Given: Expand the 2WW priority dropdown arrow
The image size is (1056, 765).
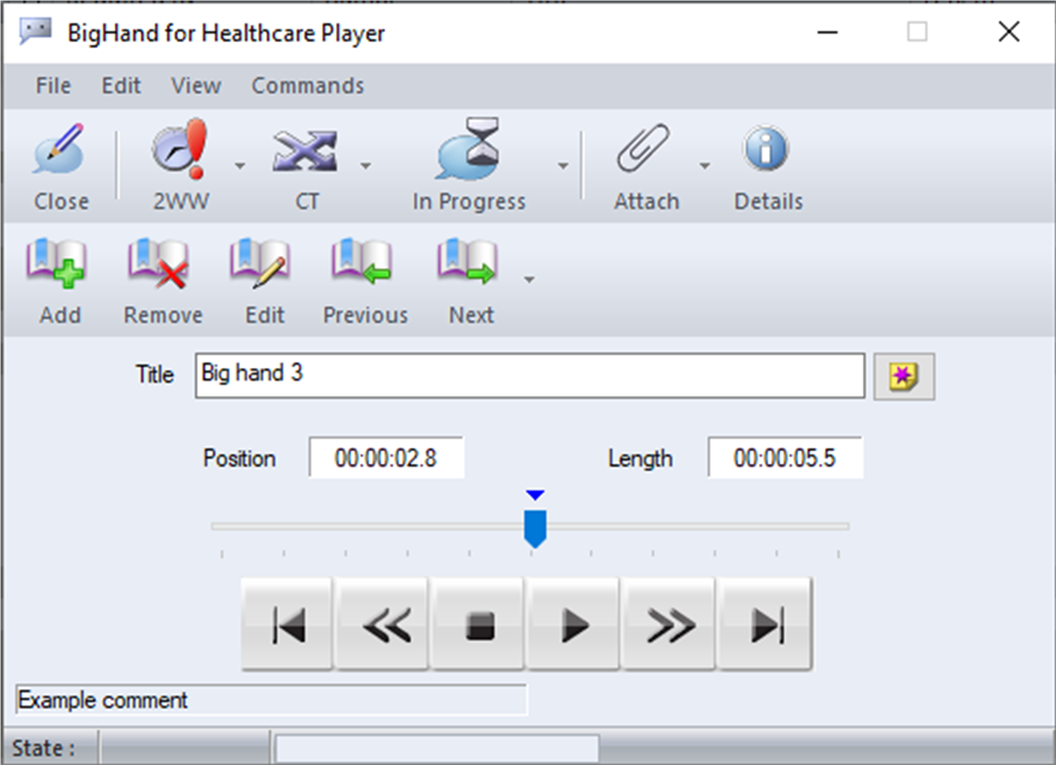Looking at the screenshot, I should [x=240, y=166].
